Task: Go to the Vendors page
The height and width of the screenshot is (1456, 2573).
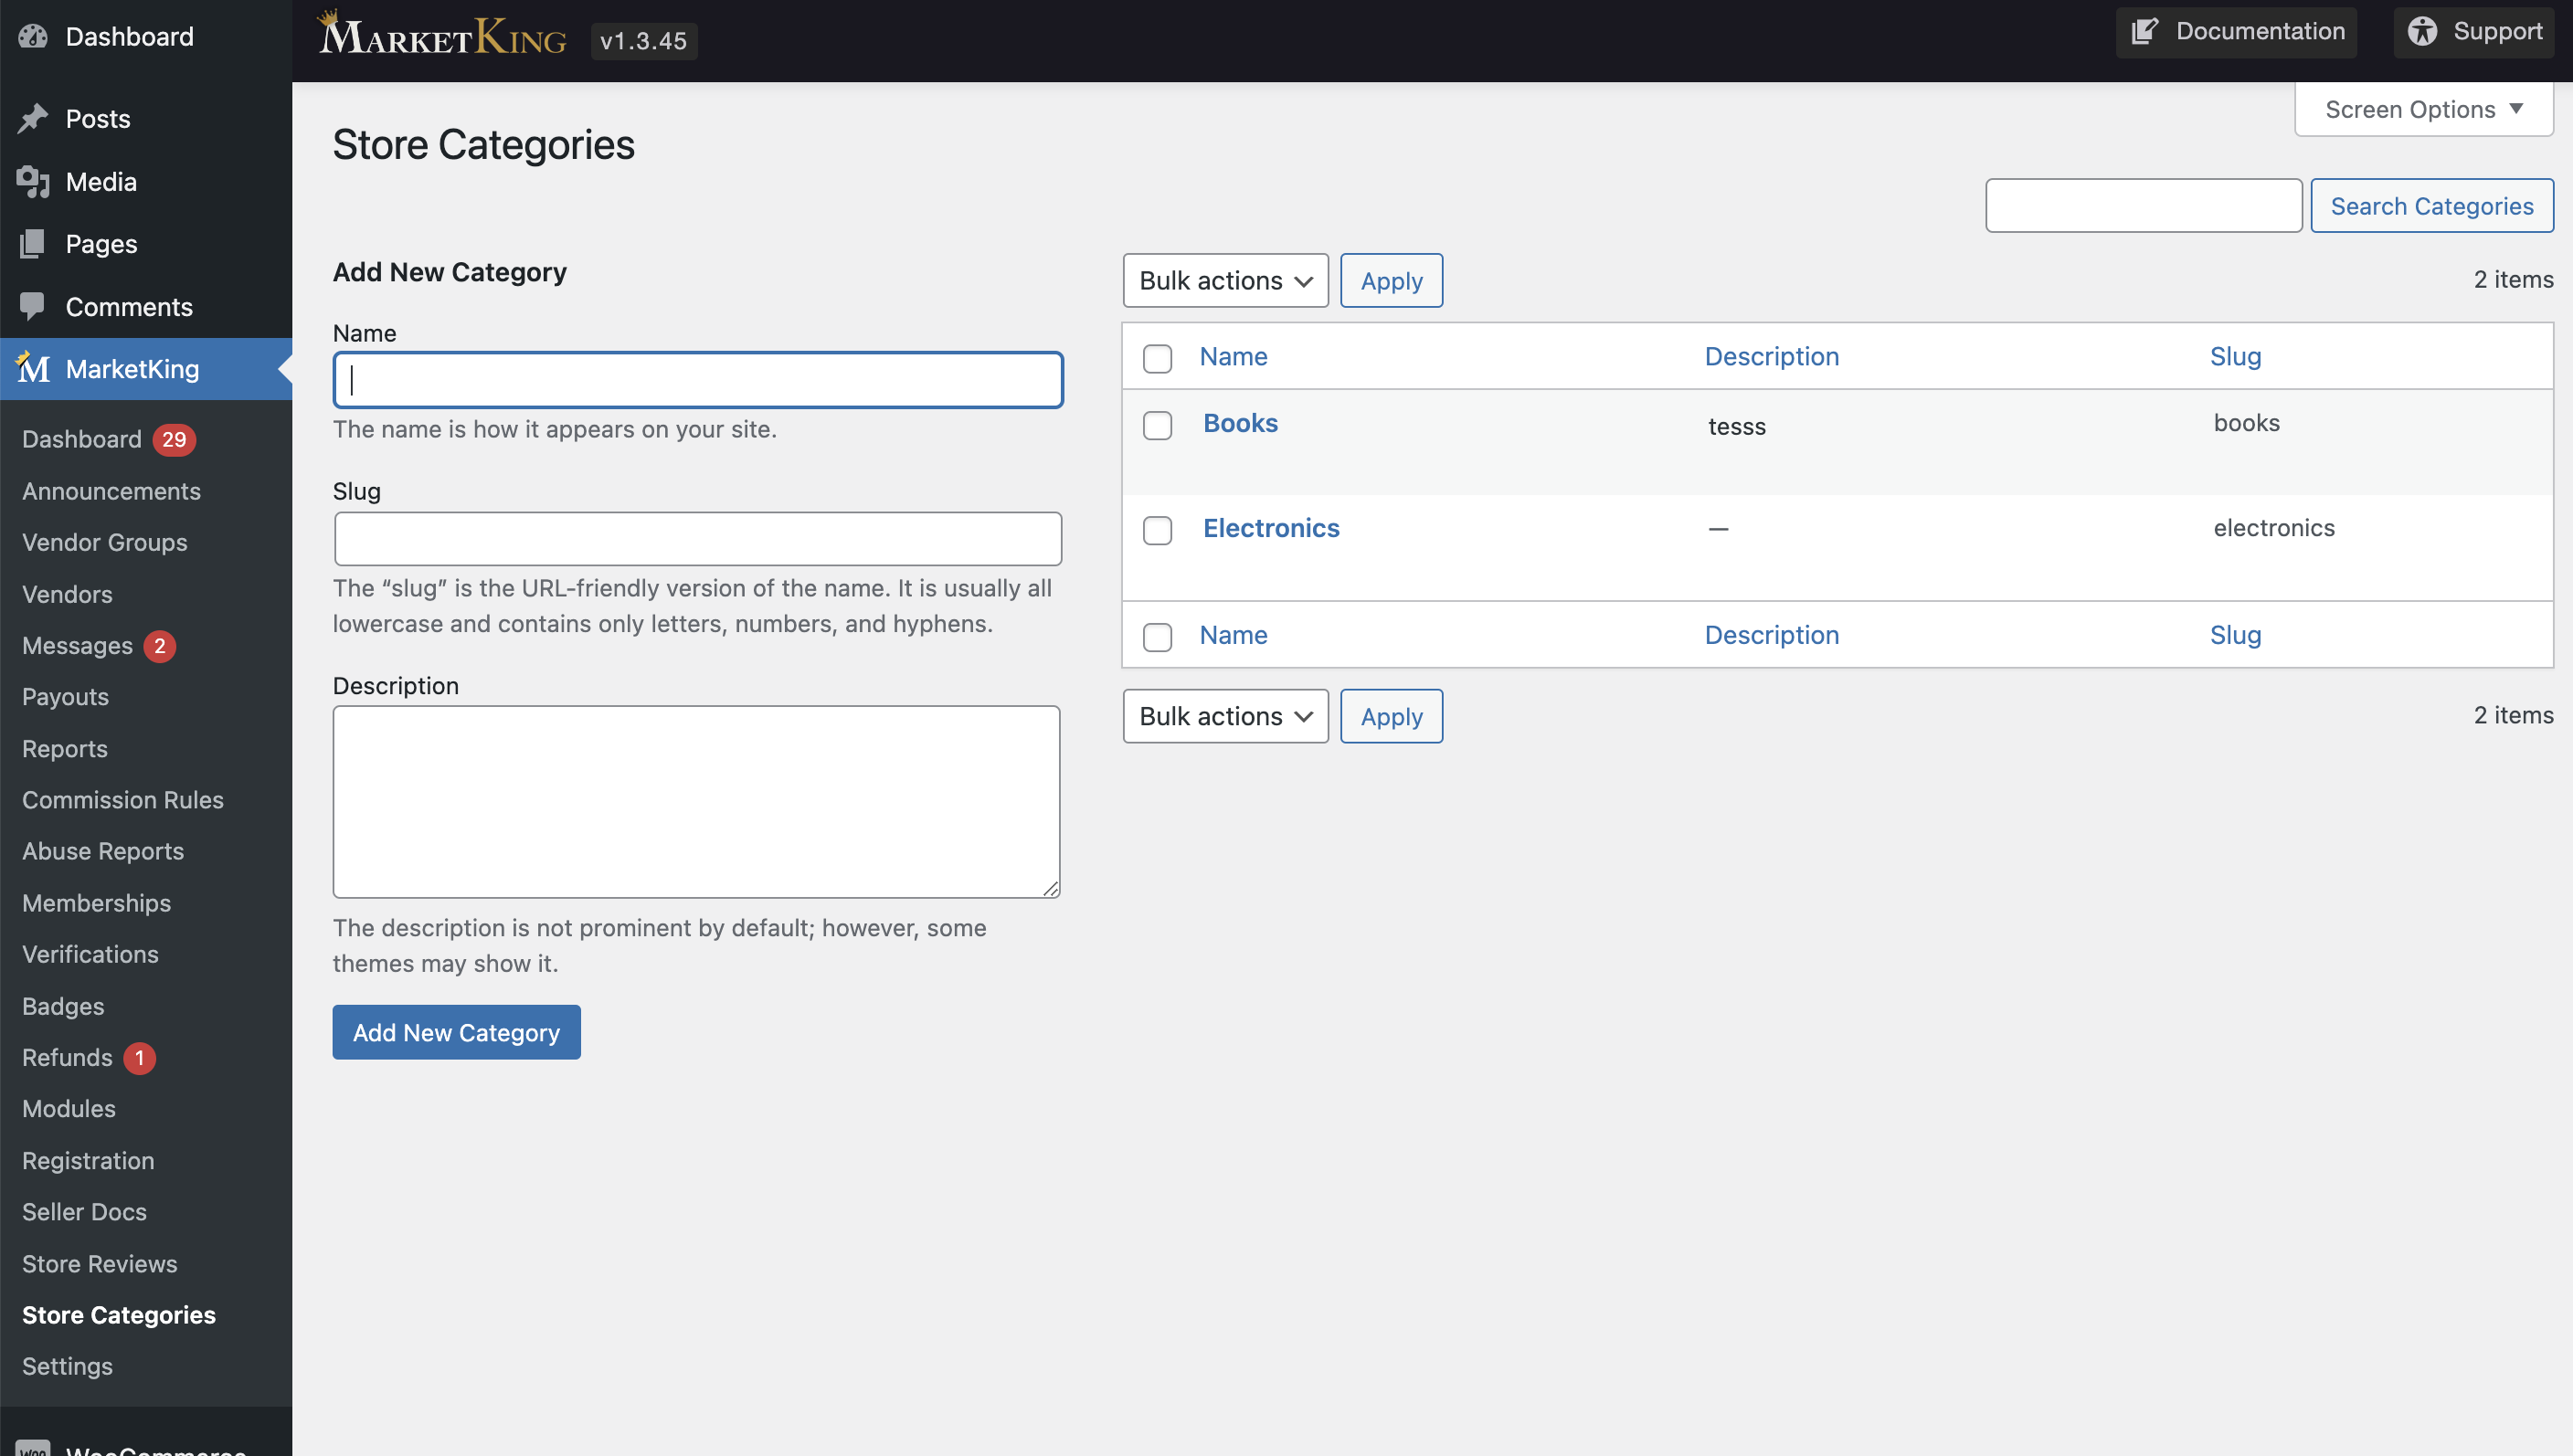Action: coord(67,594)
